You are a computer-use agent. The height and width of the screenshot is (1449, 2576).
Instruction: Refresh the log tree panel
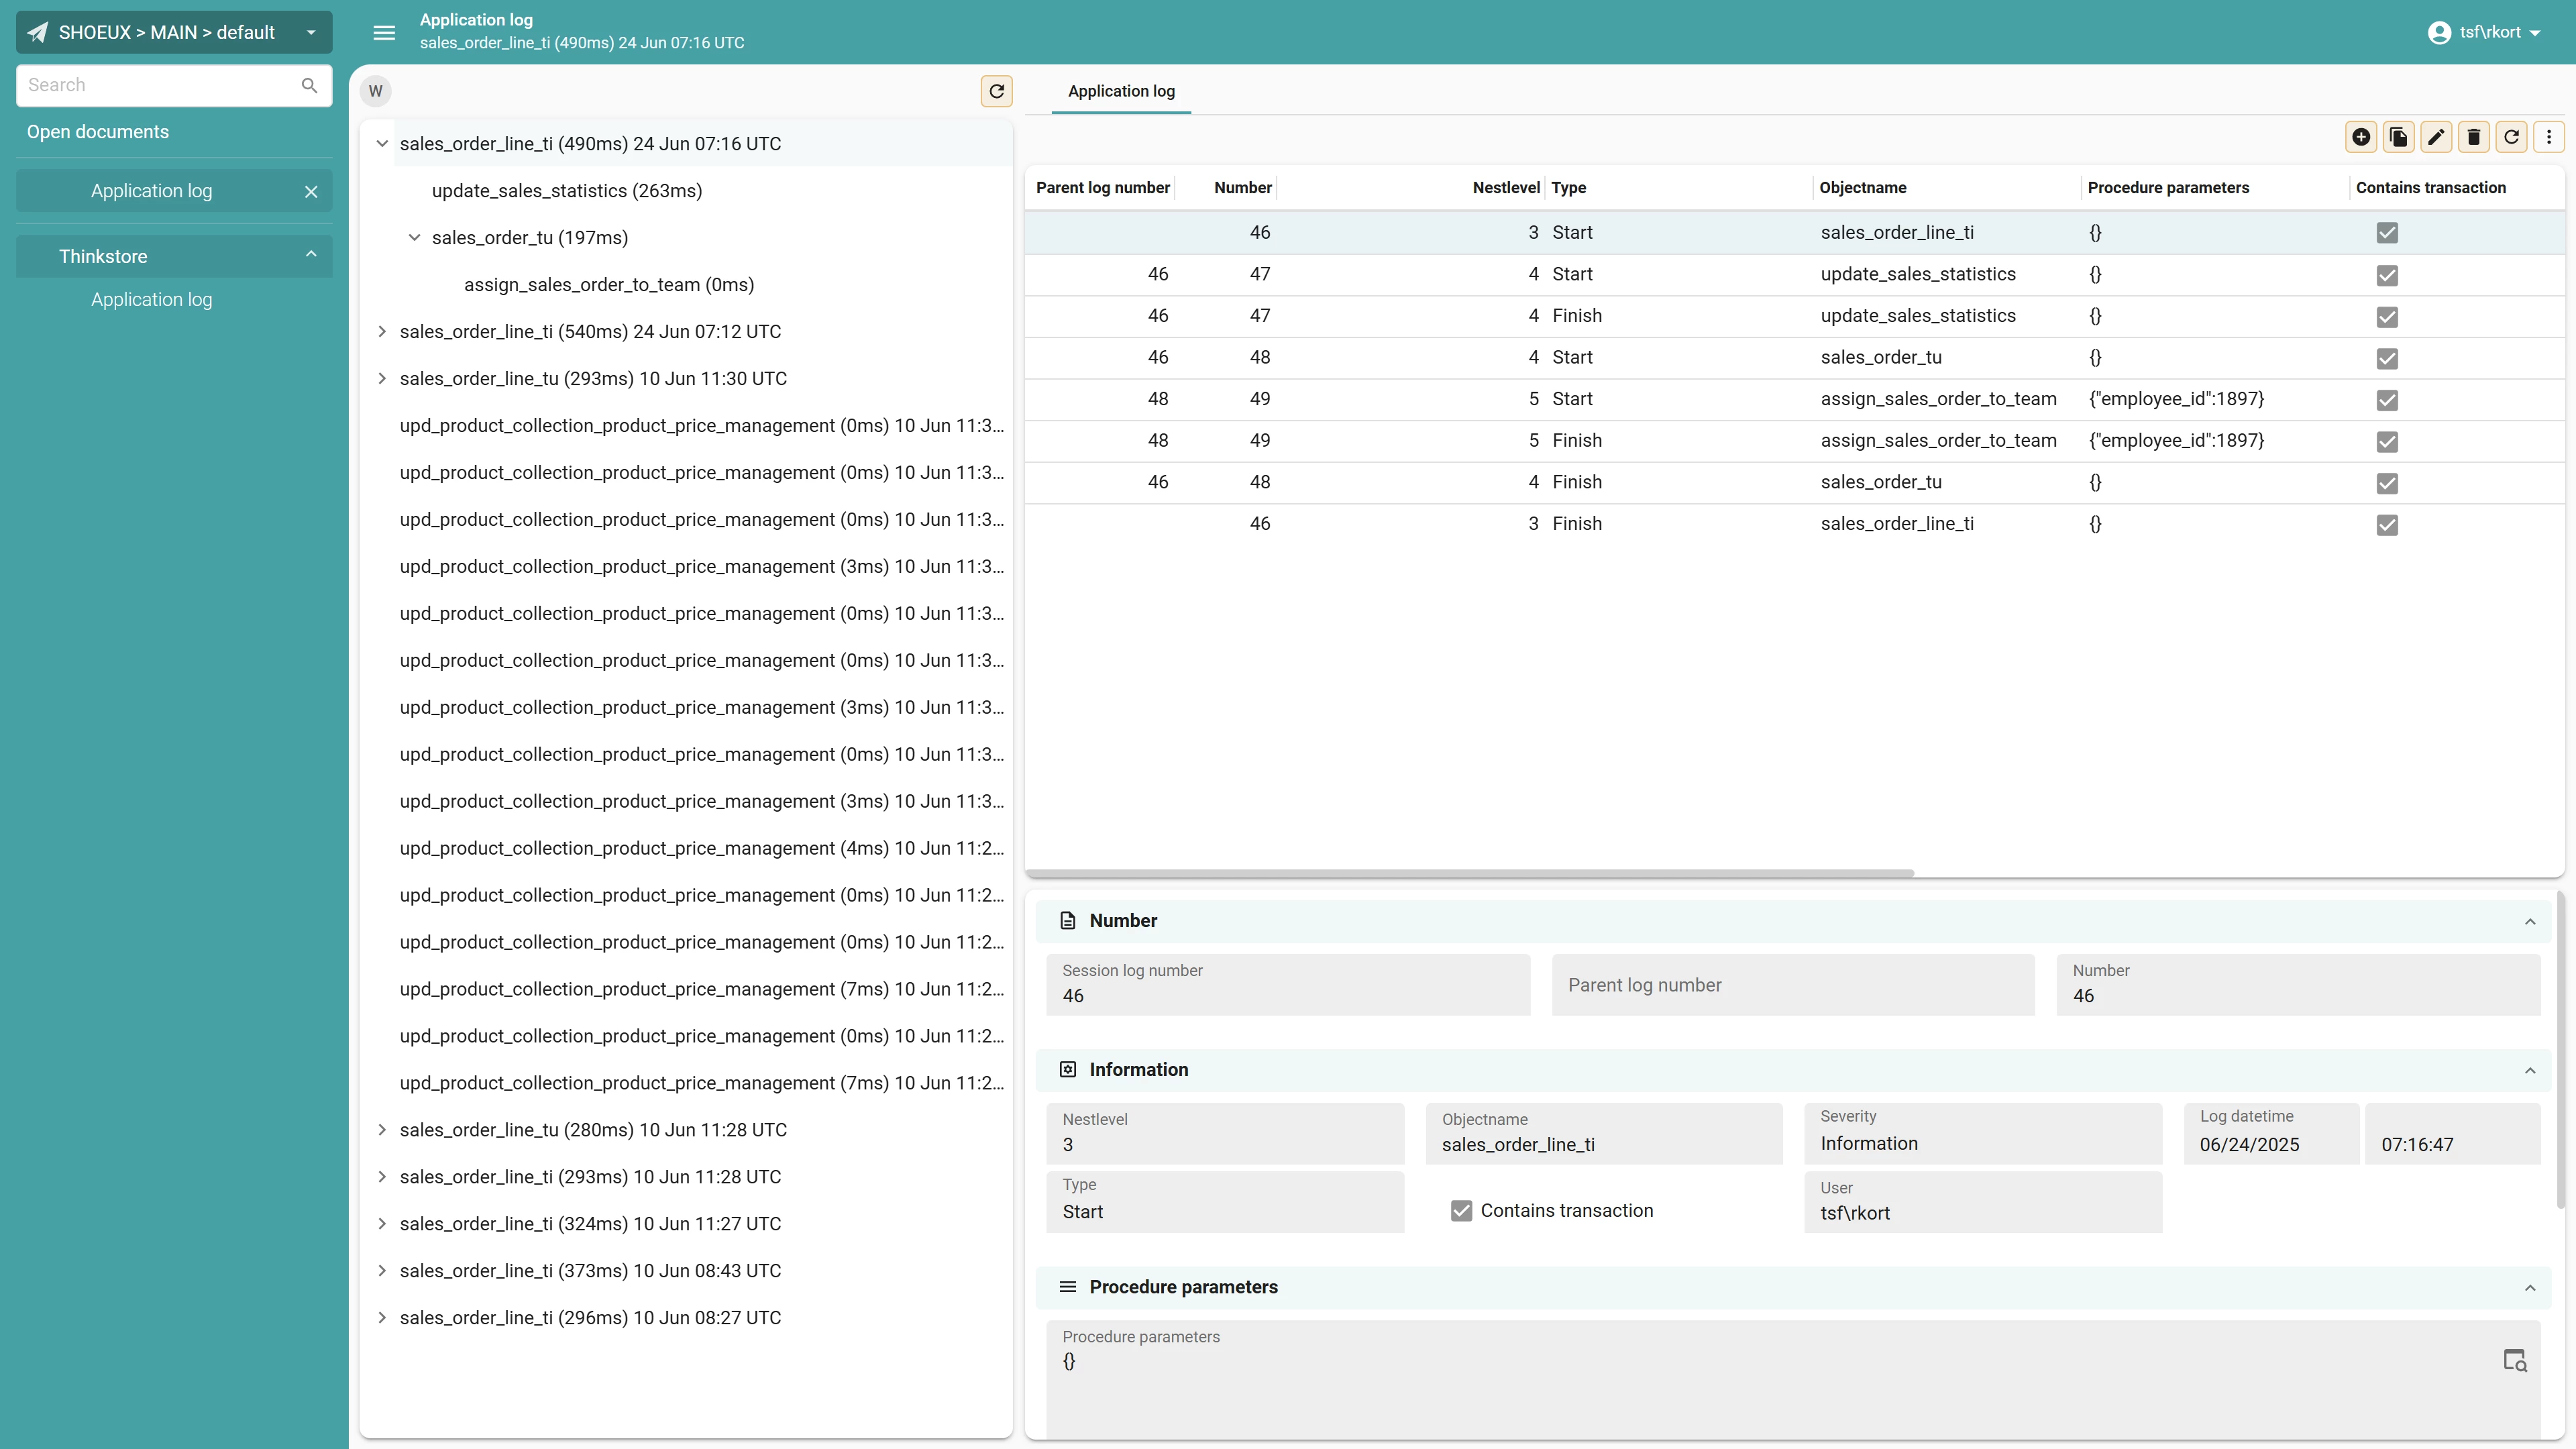996,91
